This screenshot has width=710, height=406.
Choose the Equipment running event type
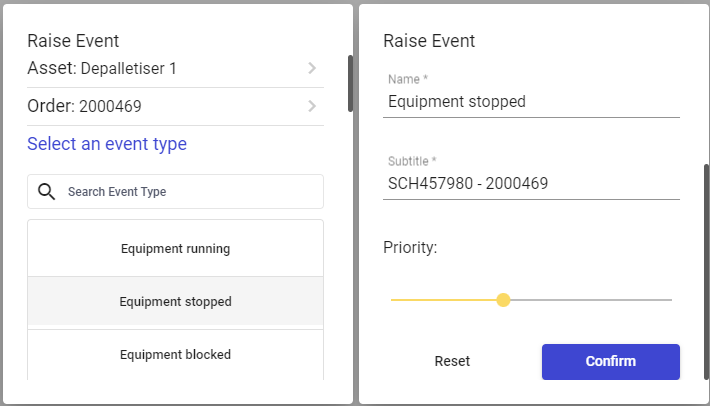[x=175, y=249]
